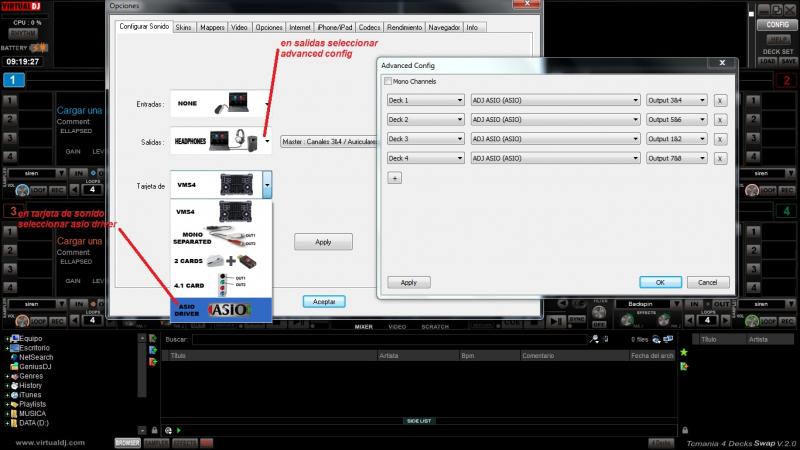Expand the Playlists tree node
800x450 pixels.
click(x=7, y=404)
